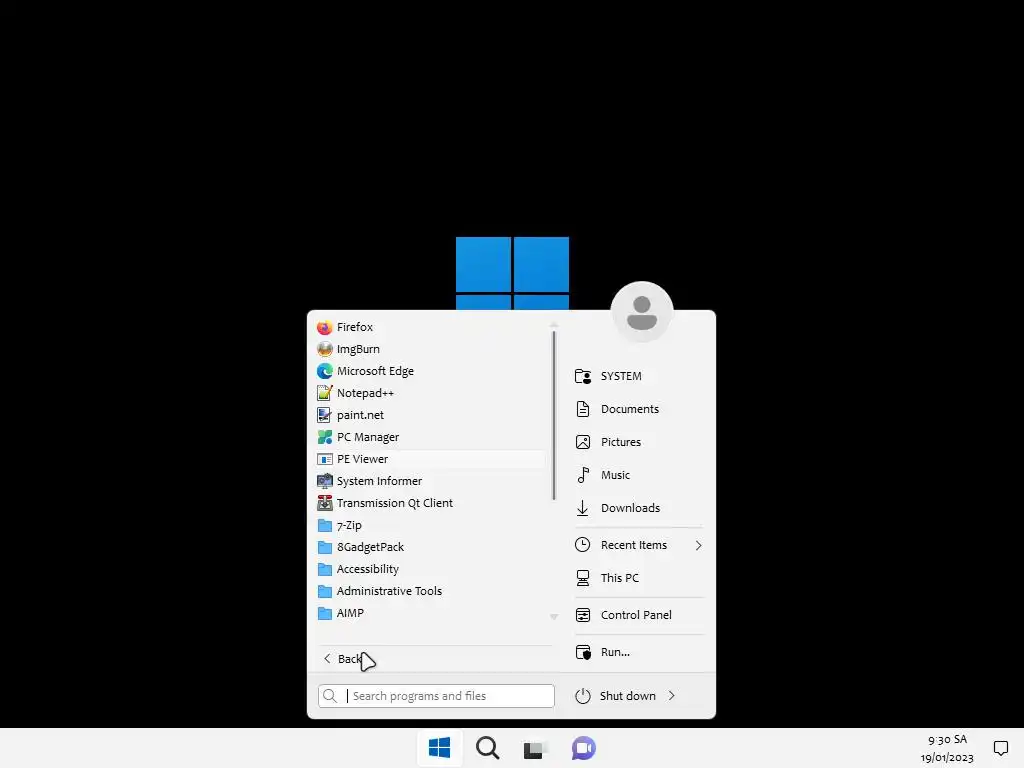Click the Downloads arrow icon

(583, 508)
